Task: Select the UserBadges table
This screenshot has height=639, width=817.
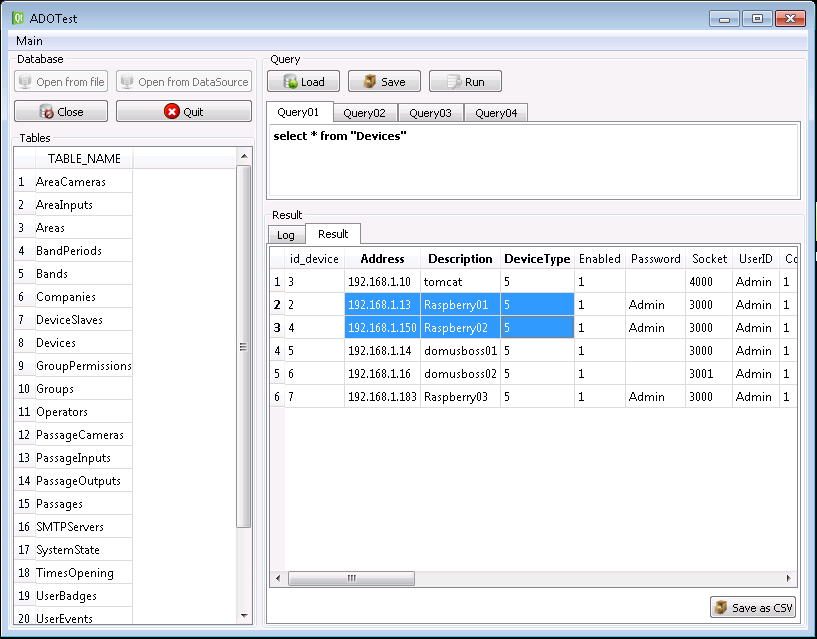Action: tap(83, 596)
